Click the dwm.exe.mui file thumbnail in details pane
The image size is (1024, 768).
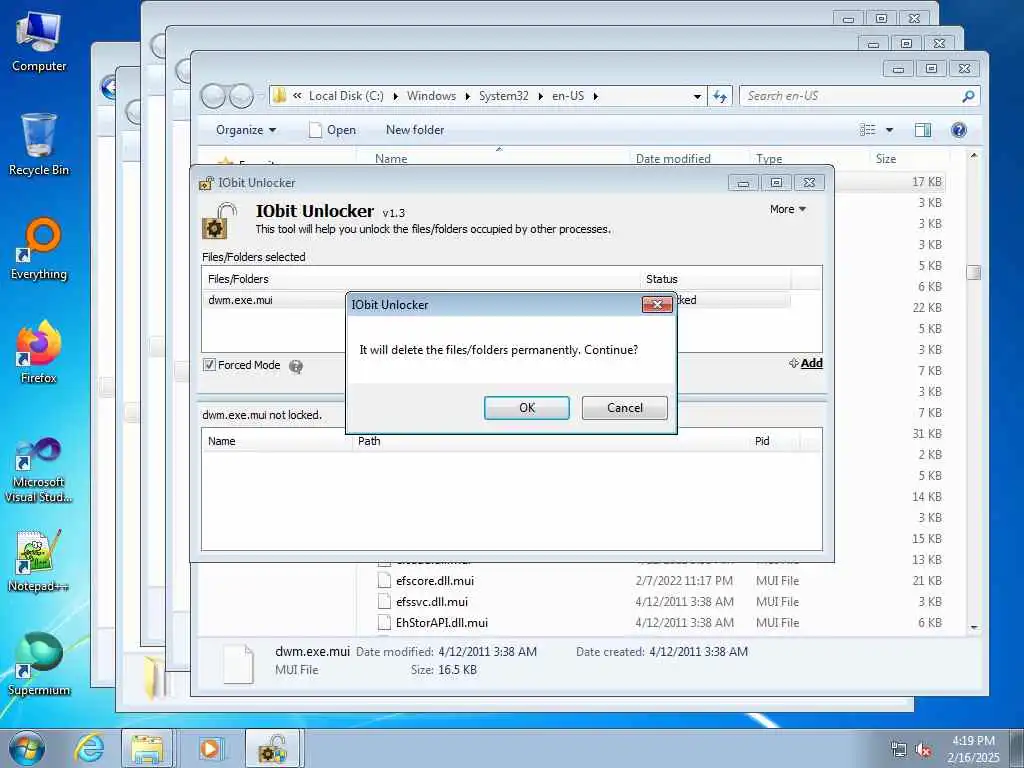[238, 664]
